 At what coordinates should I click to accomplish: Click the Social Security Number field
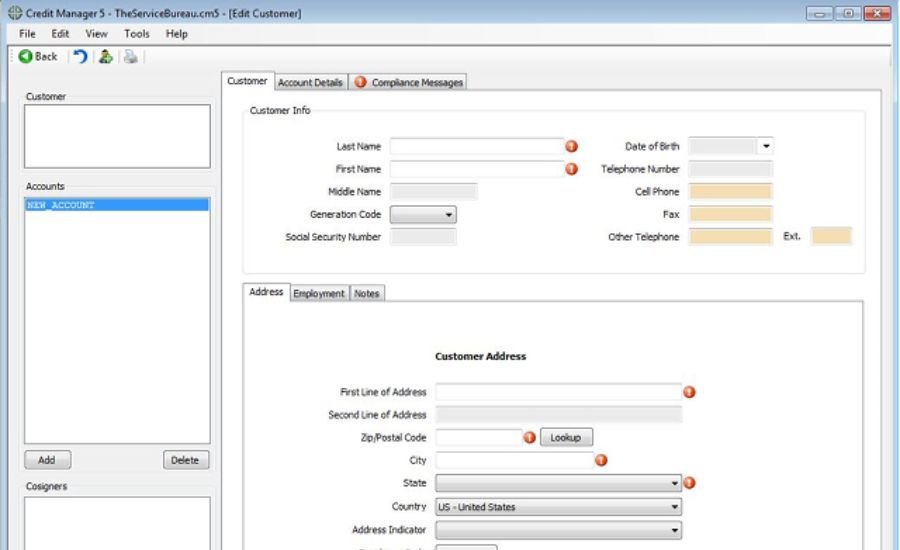click(x=423, y=237)
